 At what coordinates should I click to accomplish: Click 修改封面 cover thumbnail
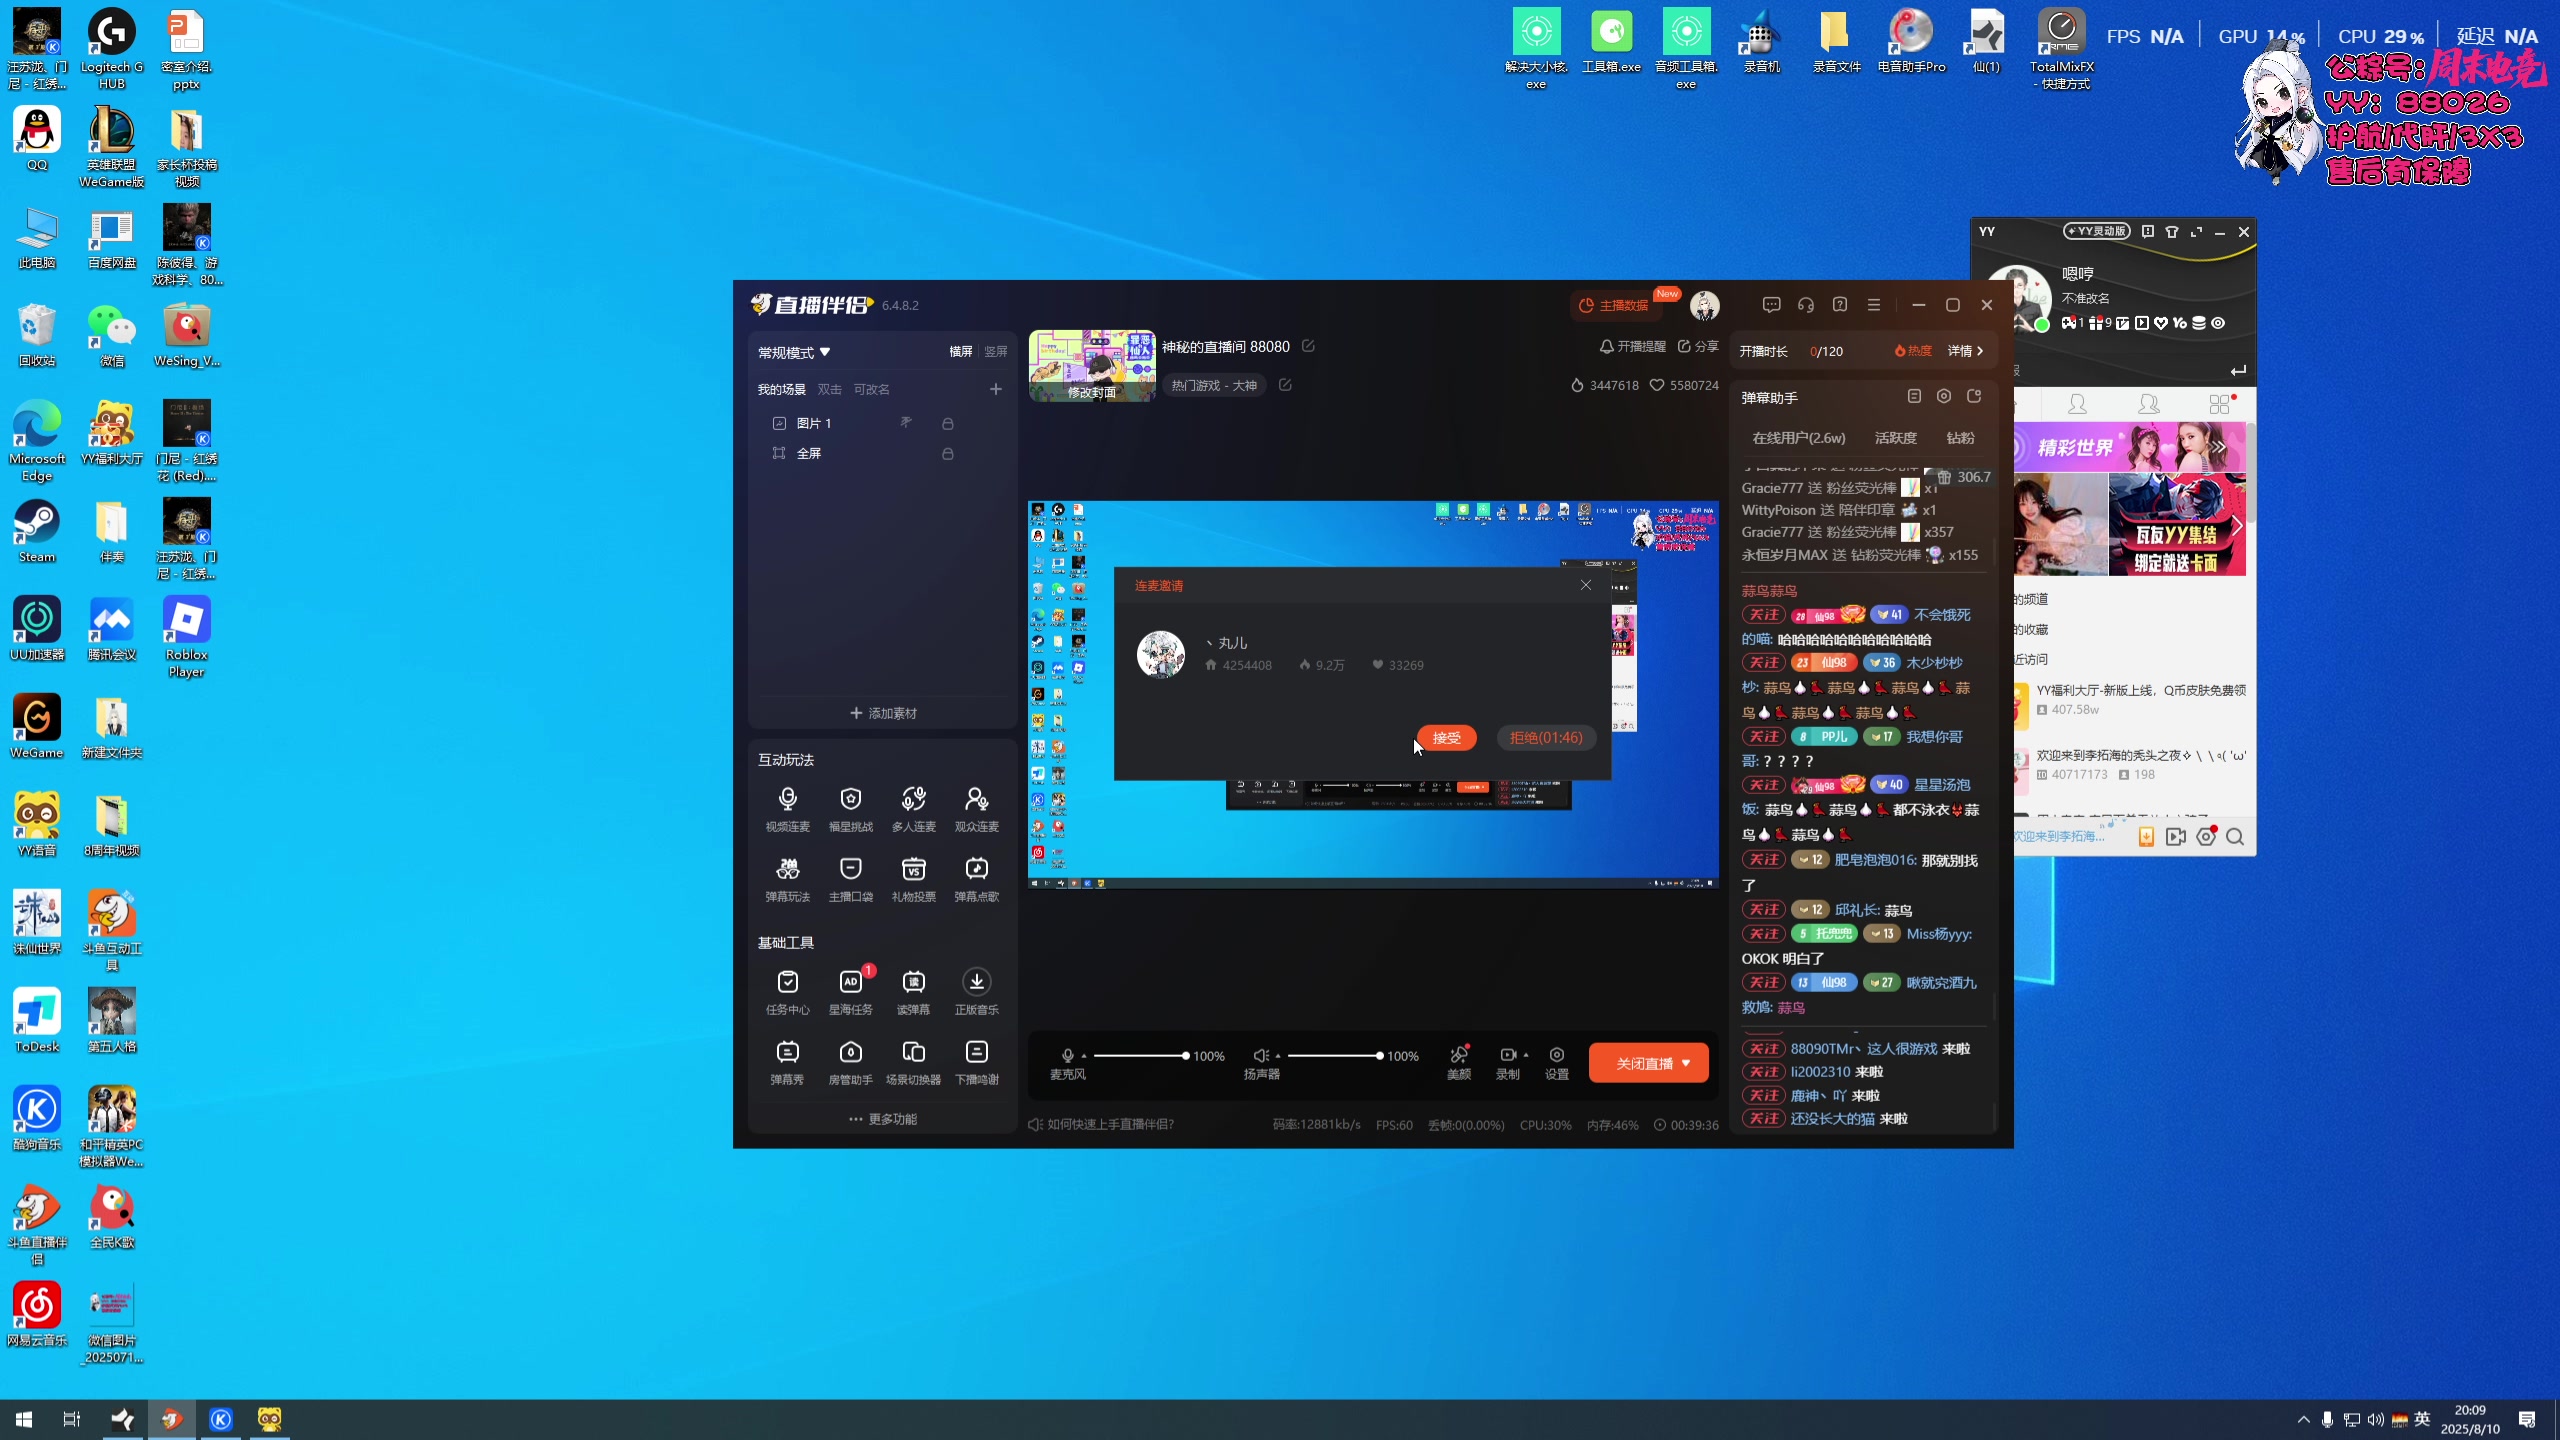(1092, 366)
